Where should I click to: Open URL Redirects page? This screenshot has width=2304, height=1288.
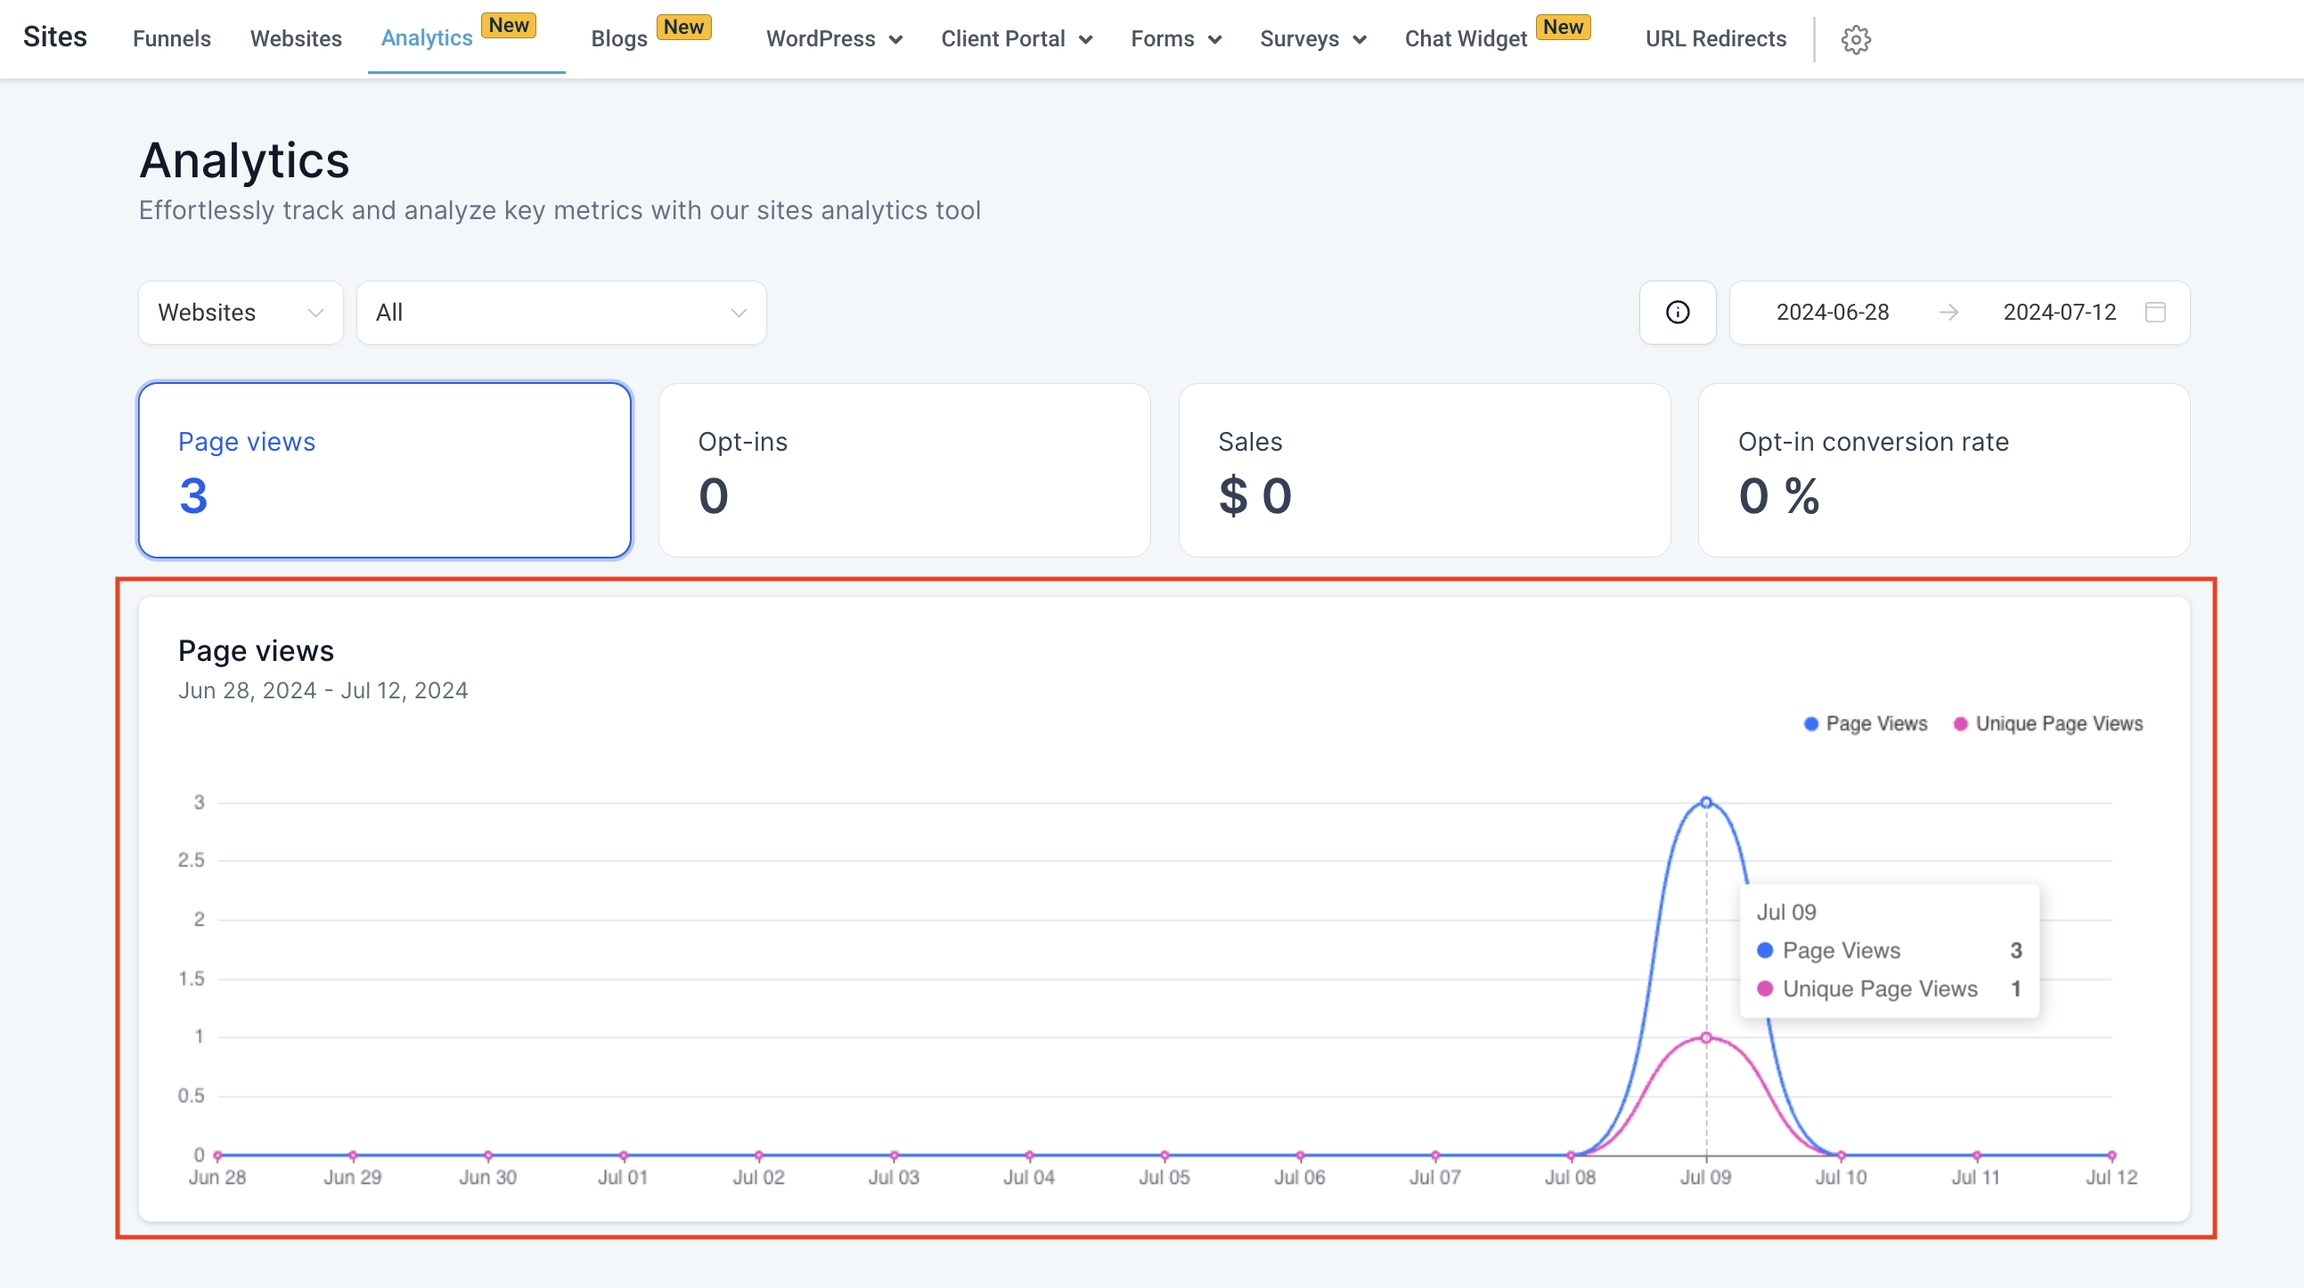(x=1715, y=39)
